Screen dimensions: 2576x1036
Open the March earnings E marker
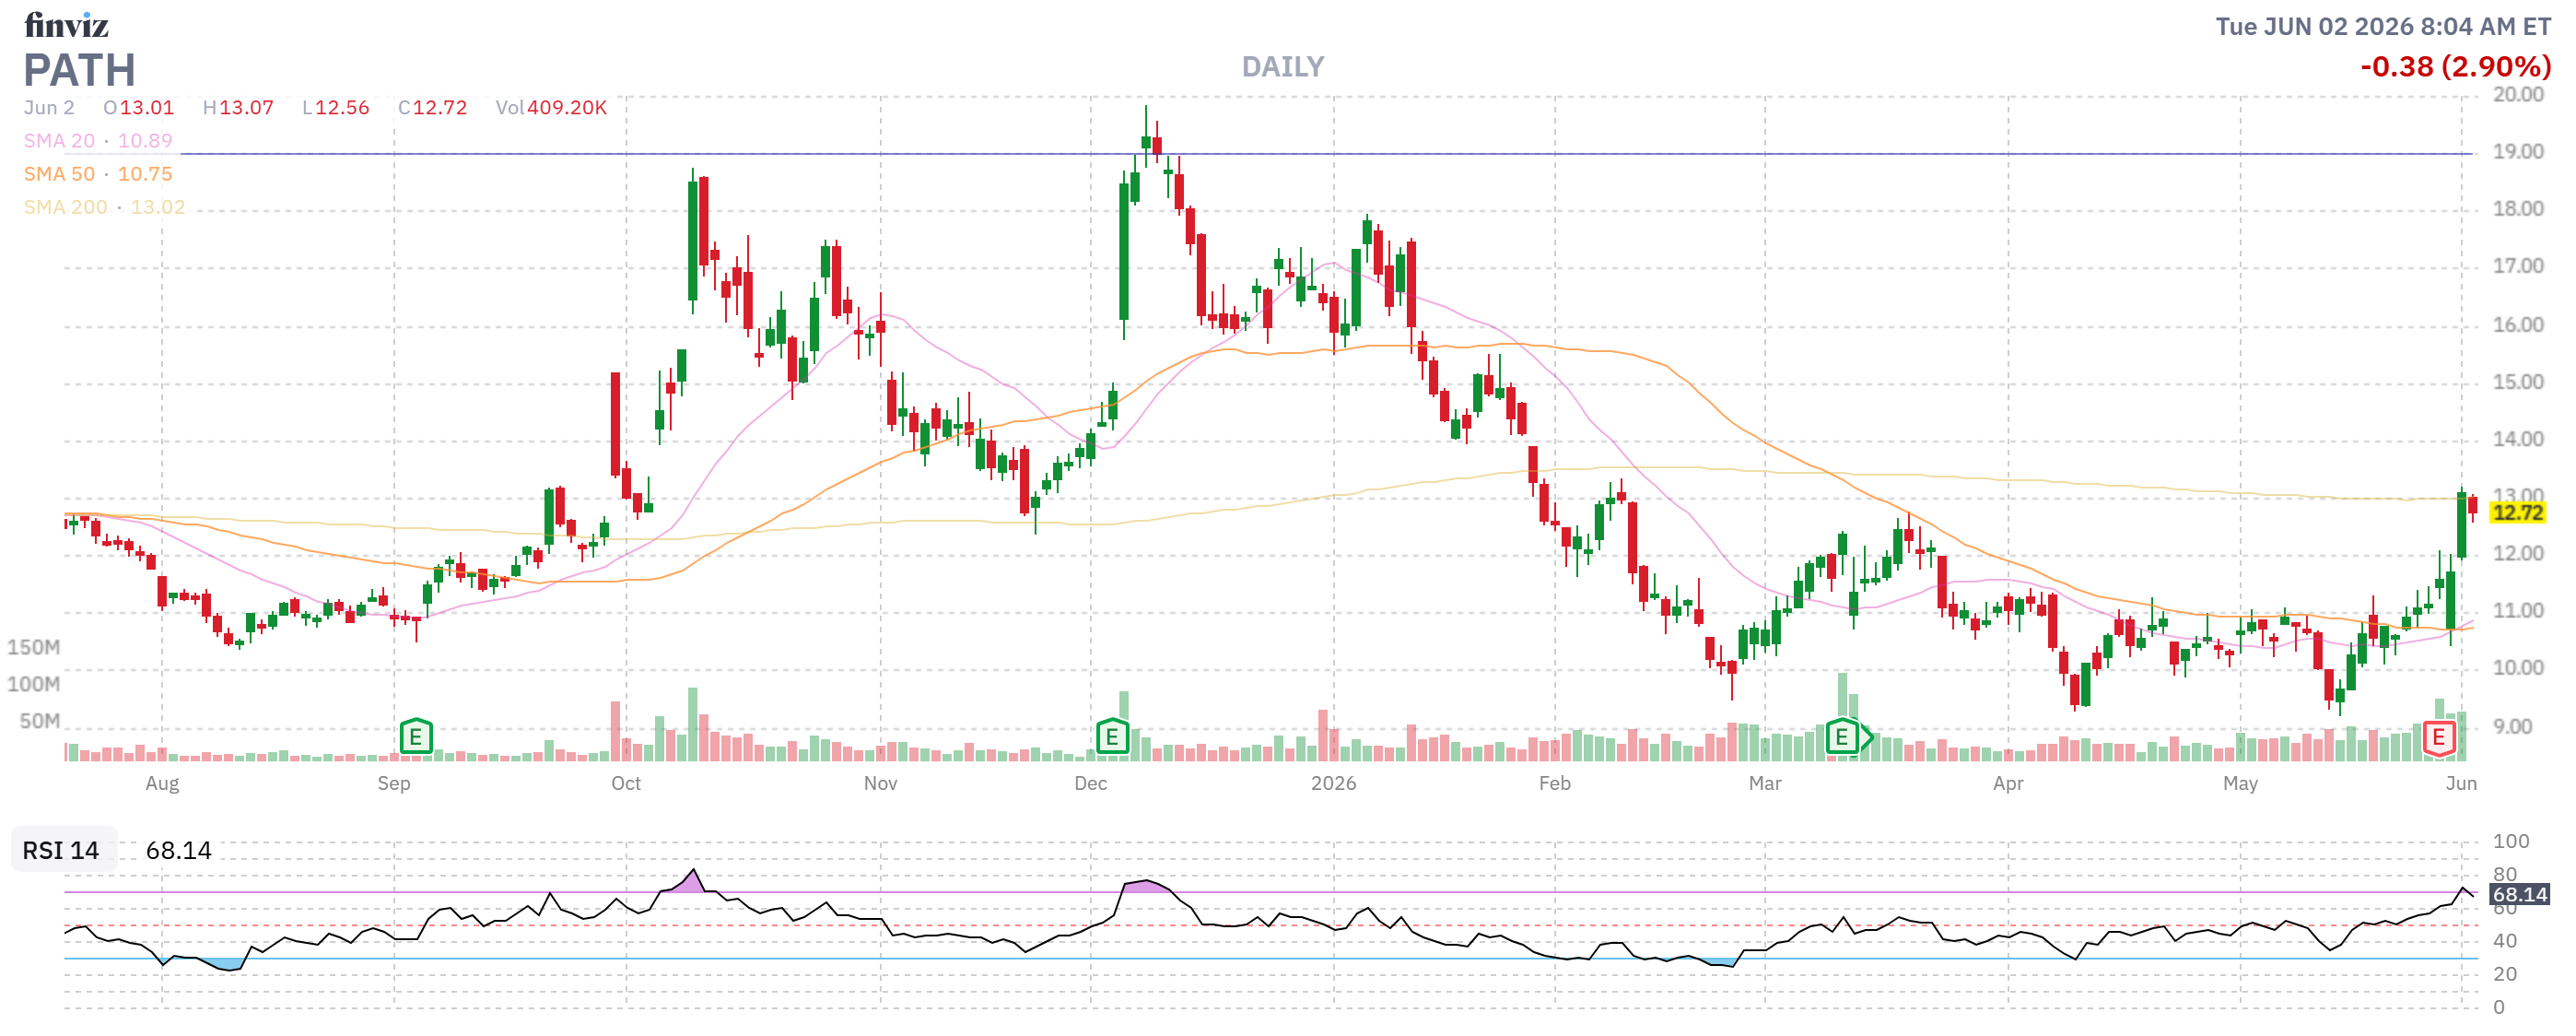pyautogui.click(x=1842, y=737)
